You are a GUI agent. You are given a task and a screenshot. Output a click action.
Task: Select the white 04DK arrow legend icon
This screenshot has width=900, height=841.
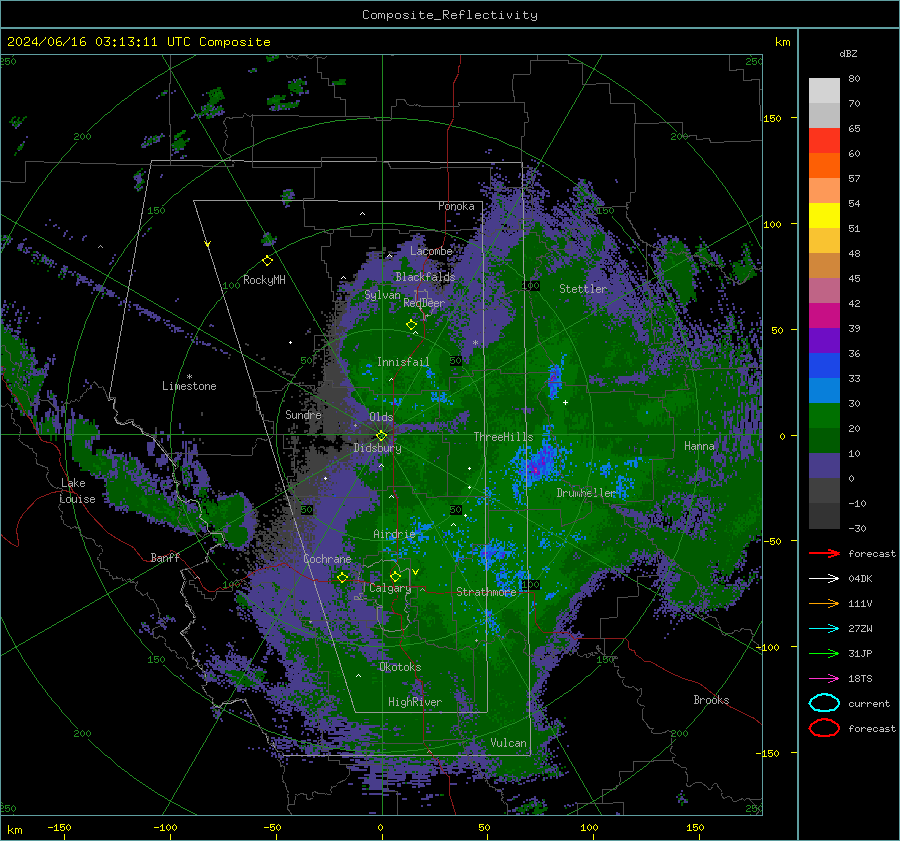824,578
